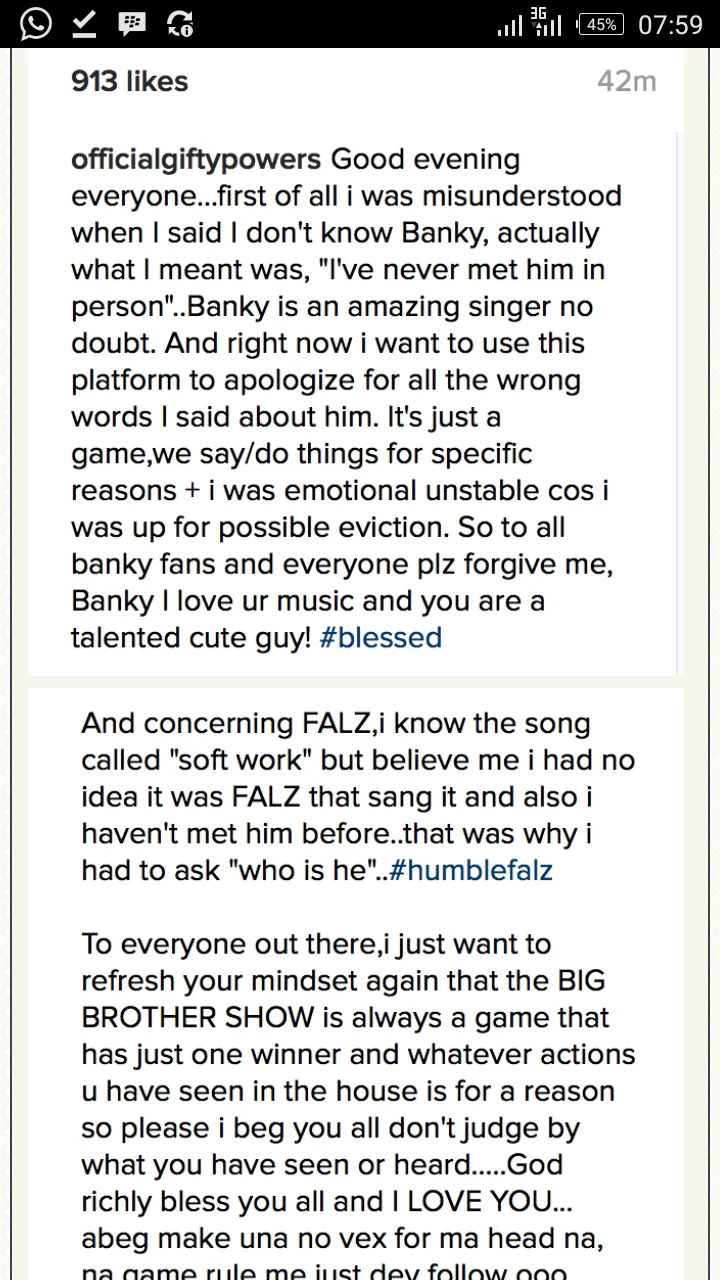Tap the 'talented cute guy!' caption line
Image resolution: width=720 pixels, height=1280 pixels.
[192, 637]
